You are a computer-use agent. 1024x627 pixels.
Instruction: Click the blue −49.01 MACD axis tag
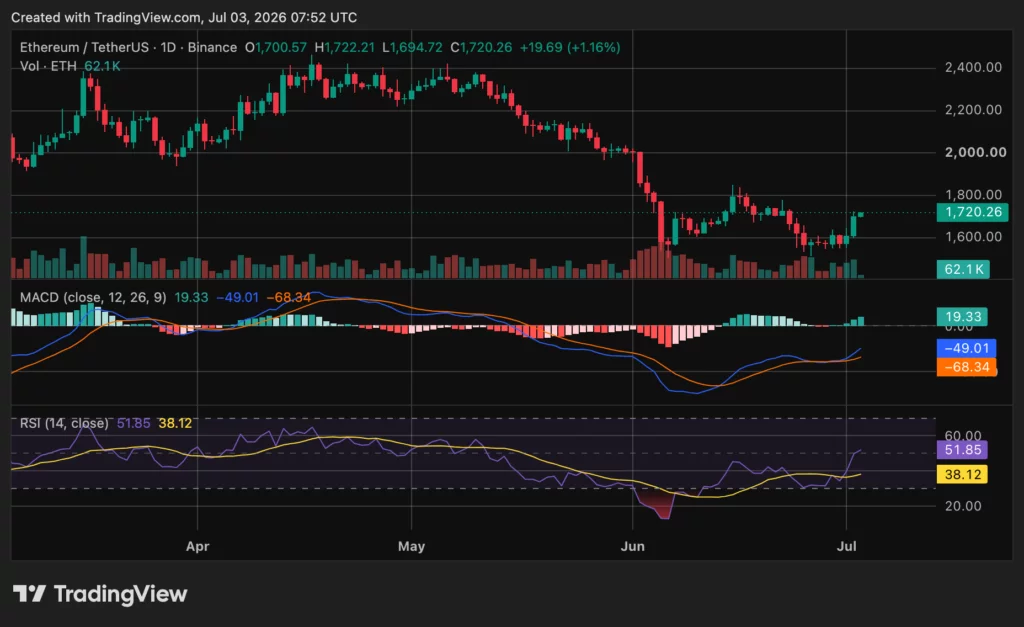pyautogui.click(x=967, y=348)
